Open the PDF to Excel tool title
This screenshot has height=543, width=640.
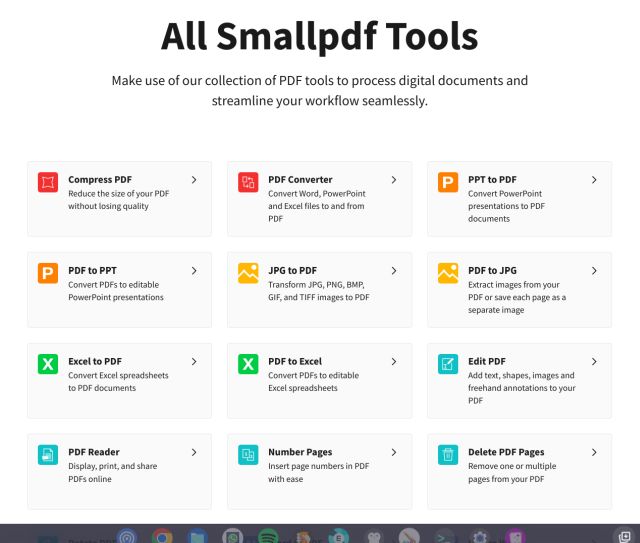pyautogui.click(x=295, y=362)
